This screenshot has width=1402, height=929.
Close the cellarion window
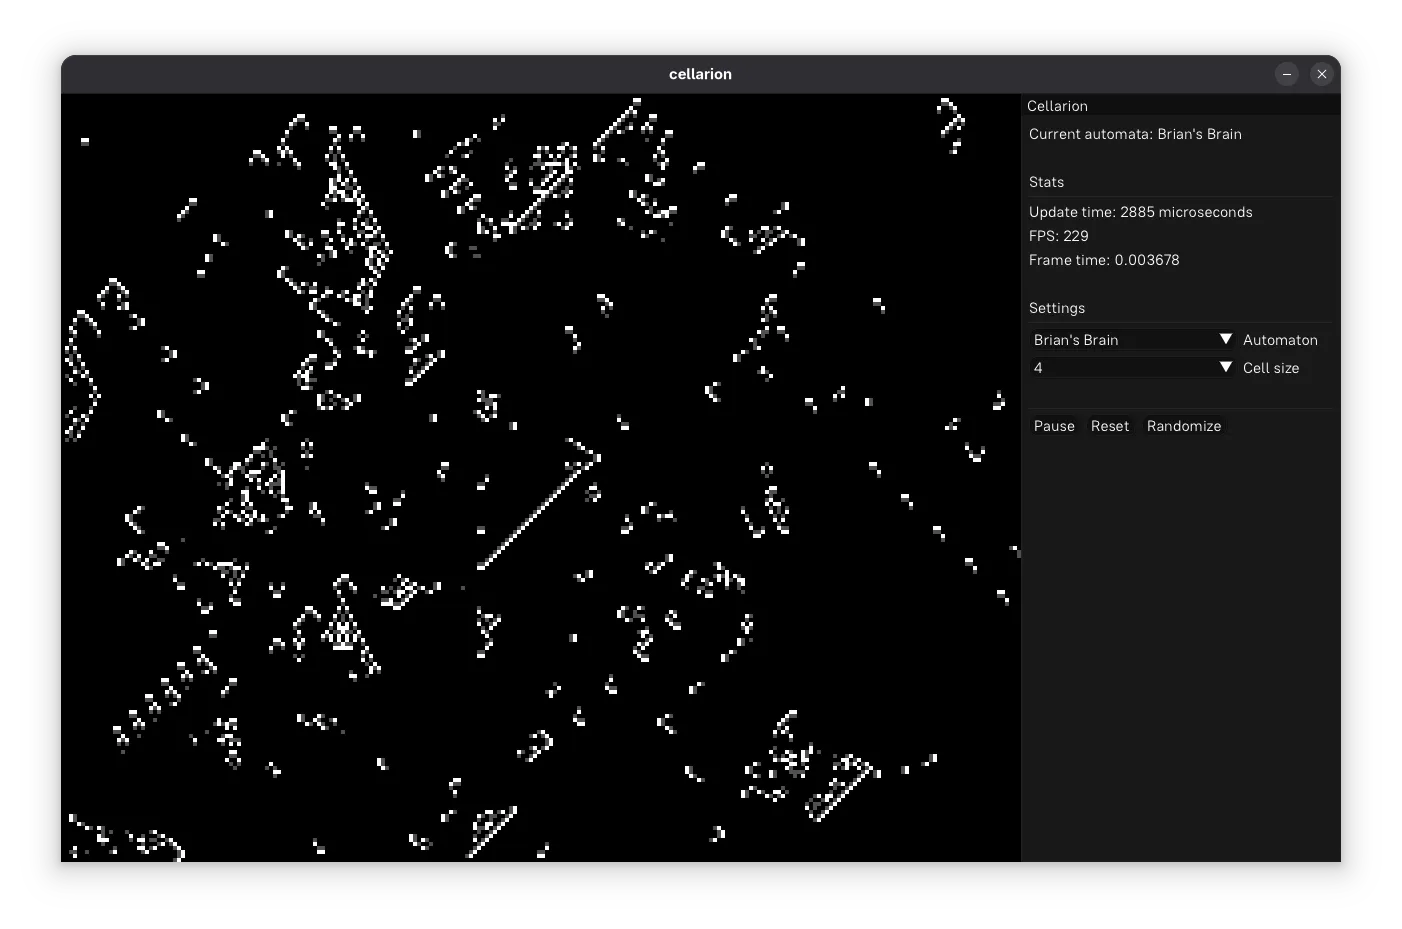(1322, 74)
